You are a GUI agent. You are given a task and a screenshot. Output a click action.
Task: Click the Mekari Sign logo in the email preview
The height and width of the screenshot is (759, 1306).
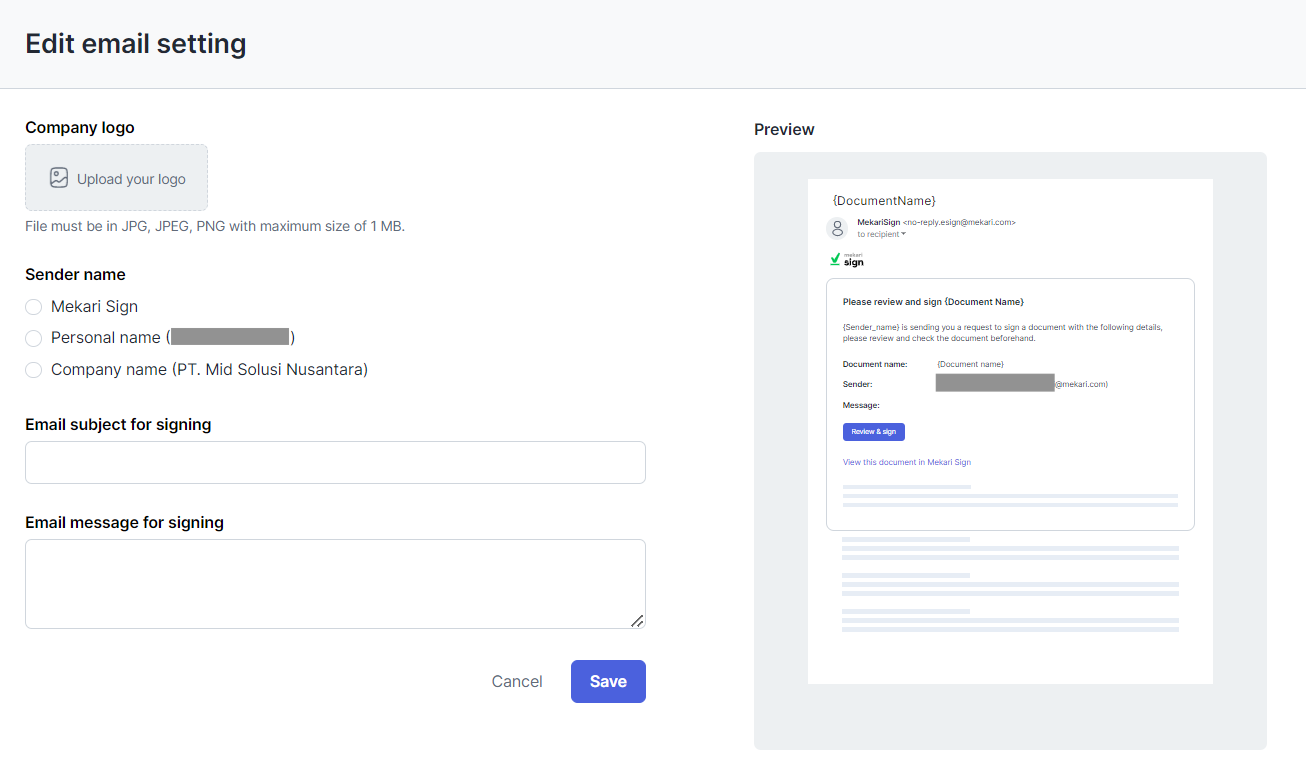pos(847,260)
